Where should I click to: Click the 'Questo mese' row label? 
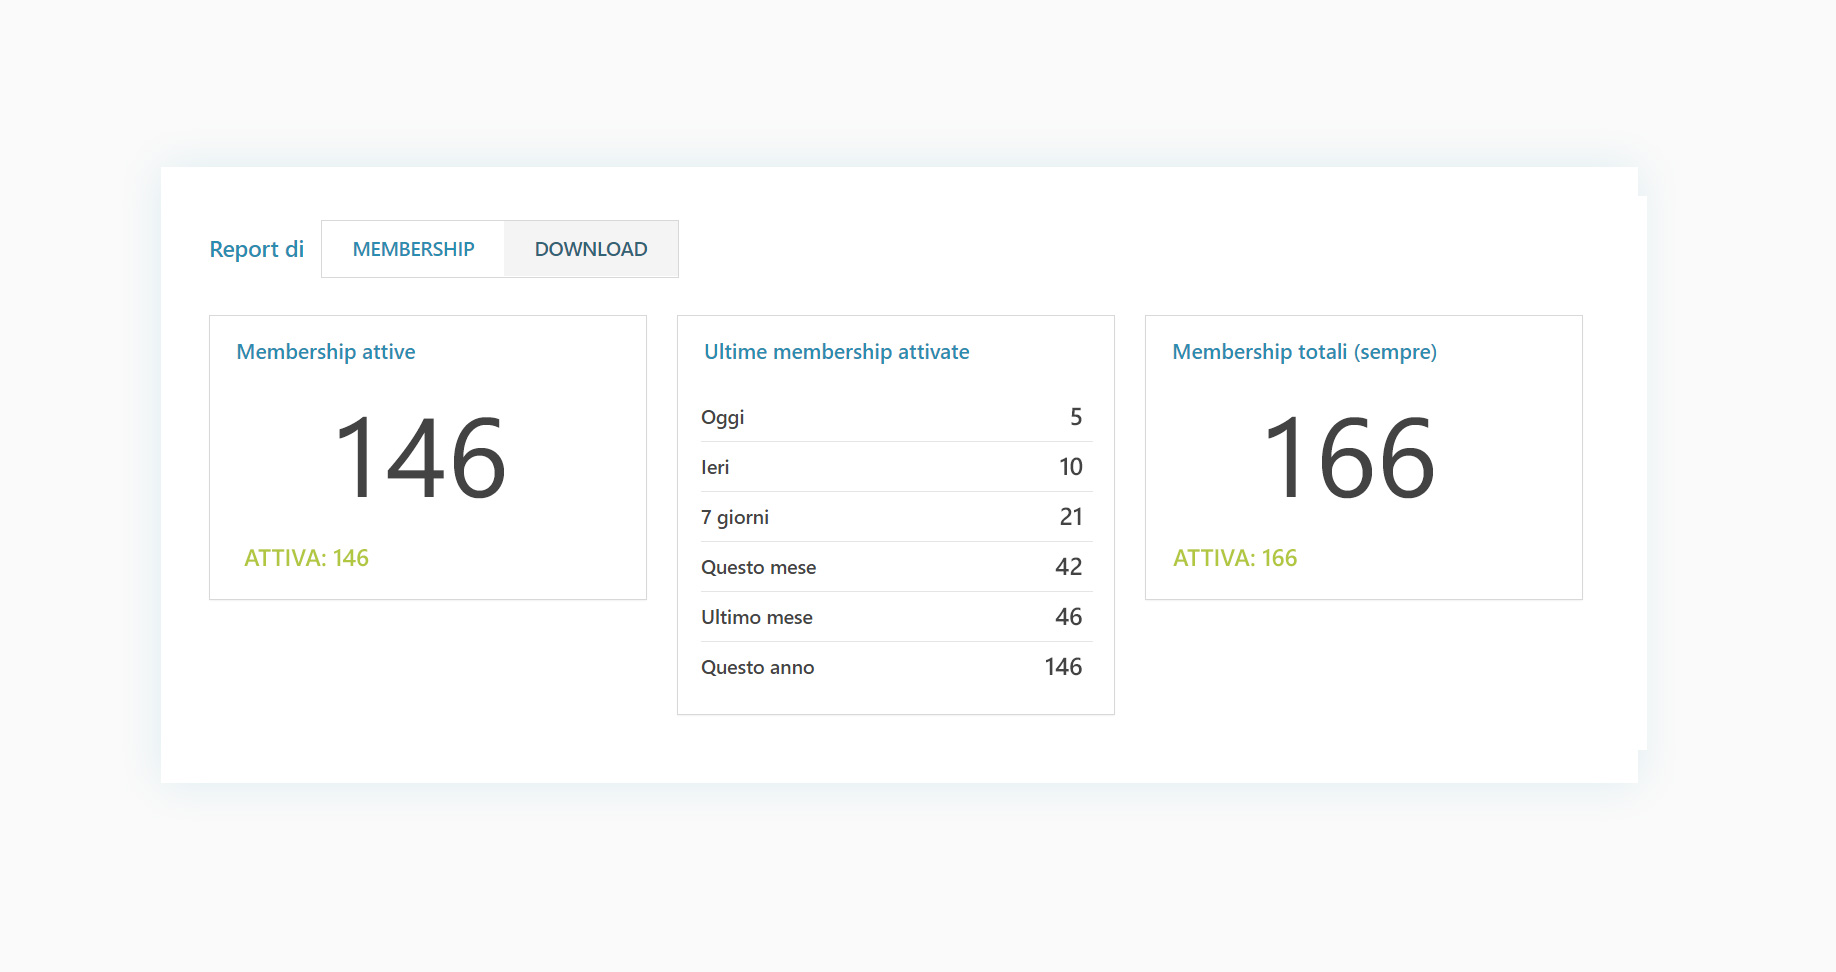(x=758, y=567)
